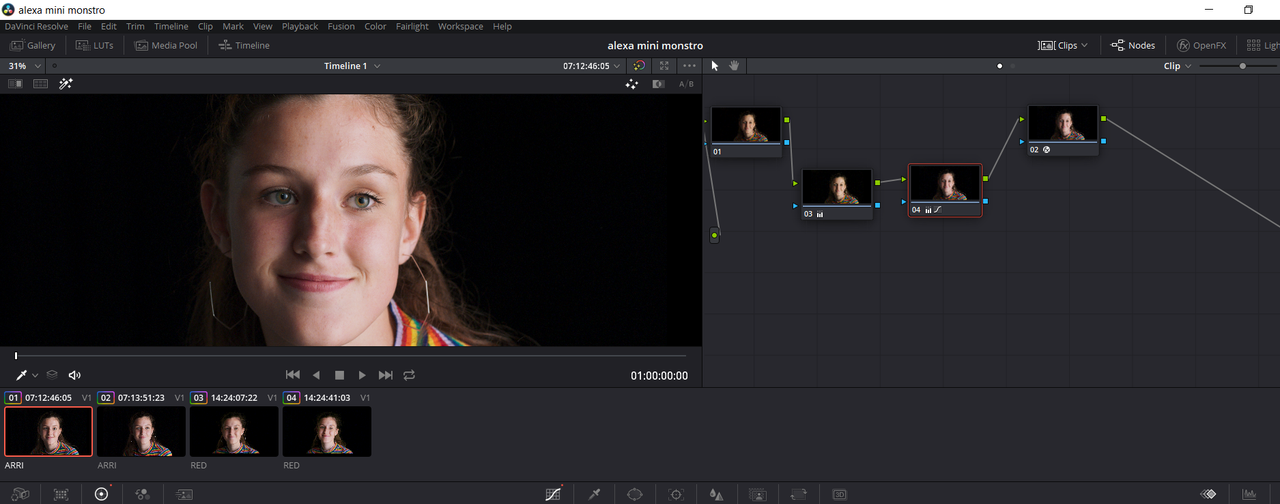This screenshot has width=1280, height=504.
Task: Open the File menu
Action: pyautogui.click(x=84, y=27)
